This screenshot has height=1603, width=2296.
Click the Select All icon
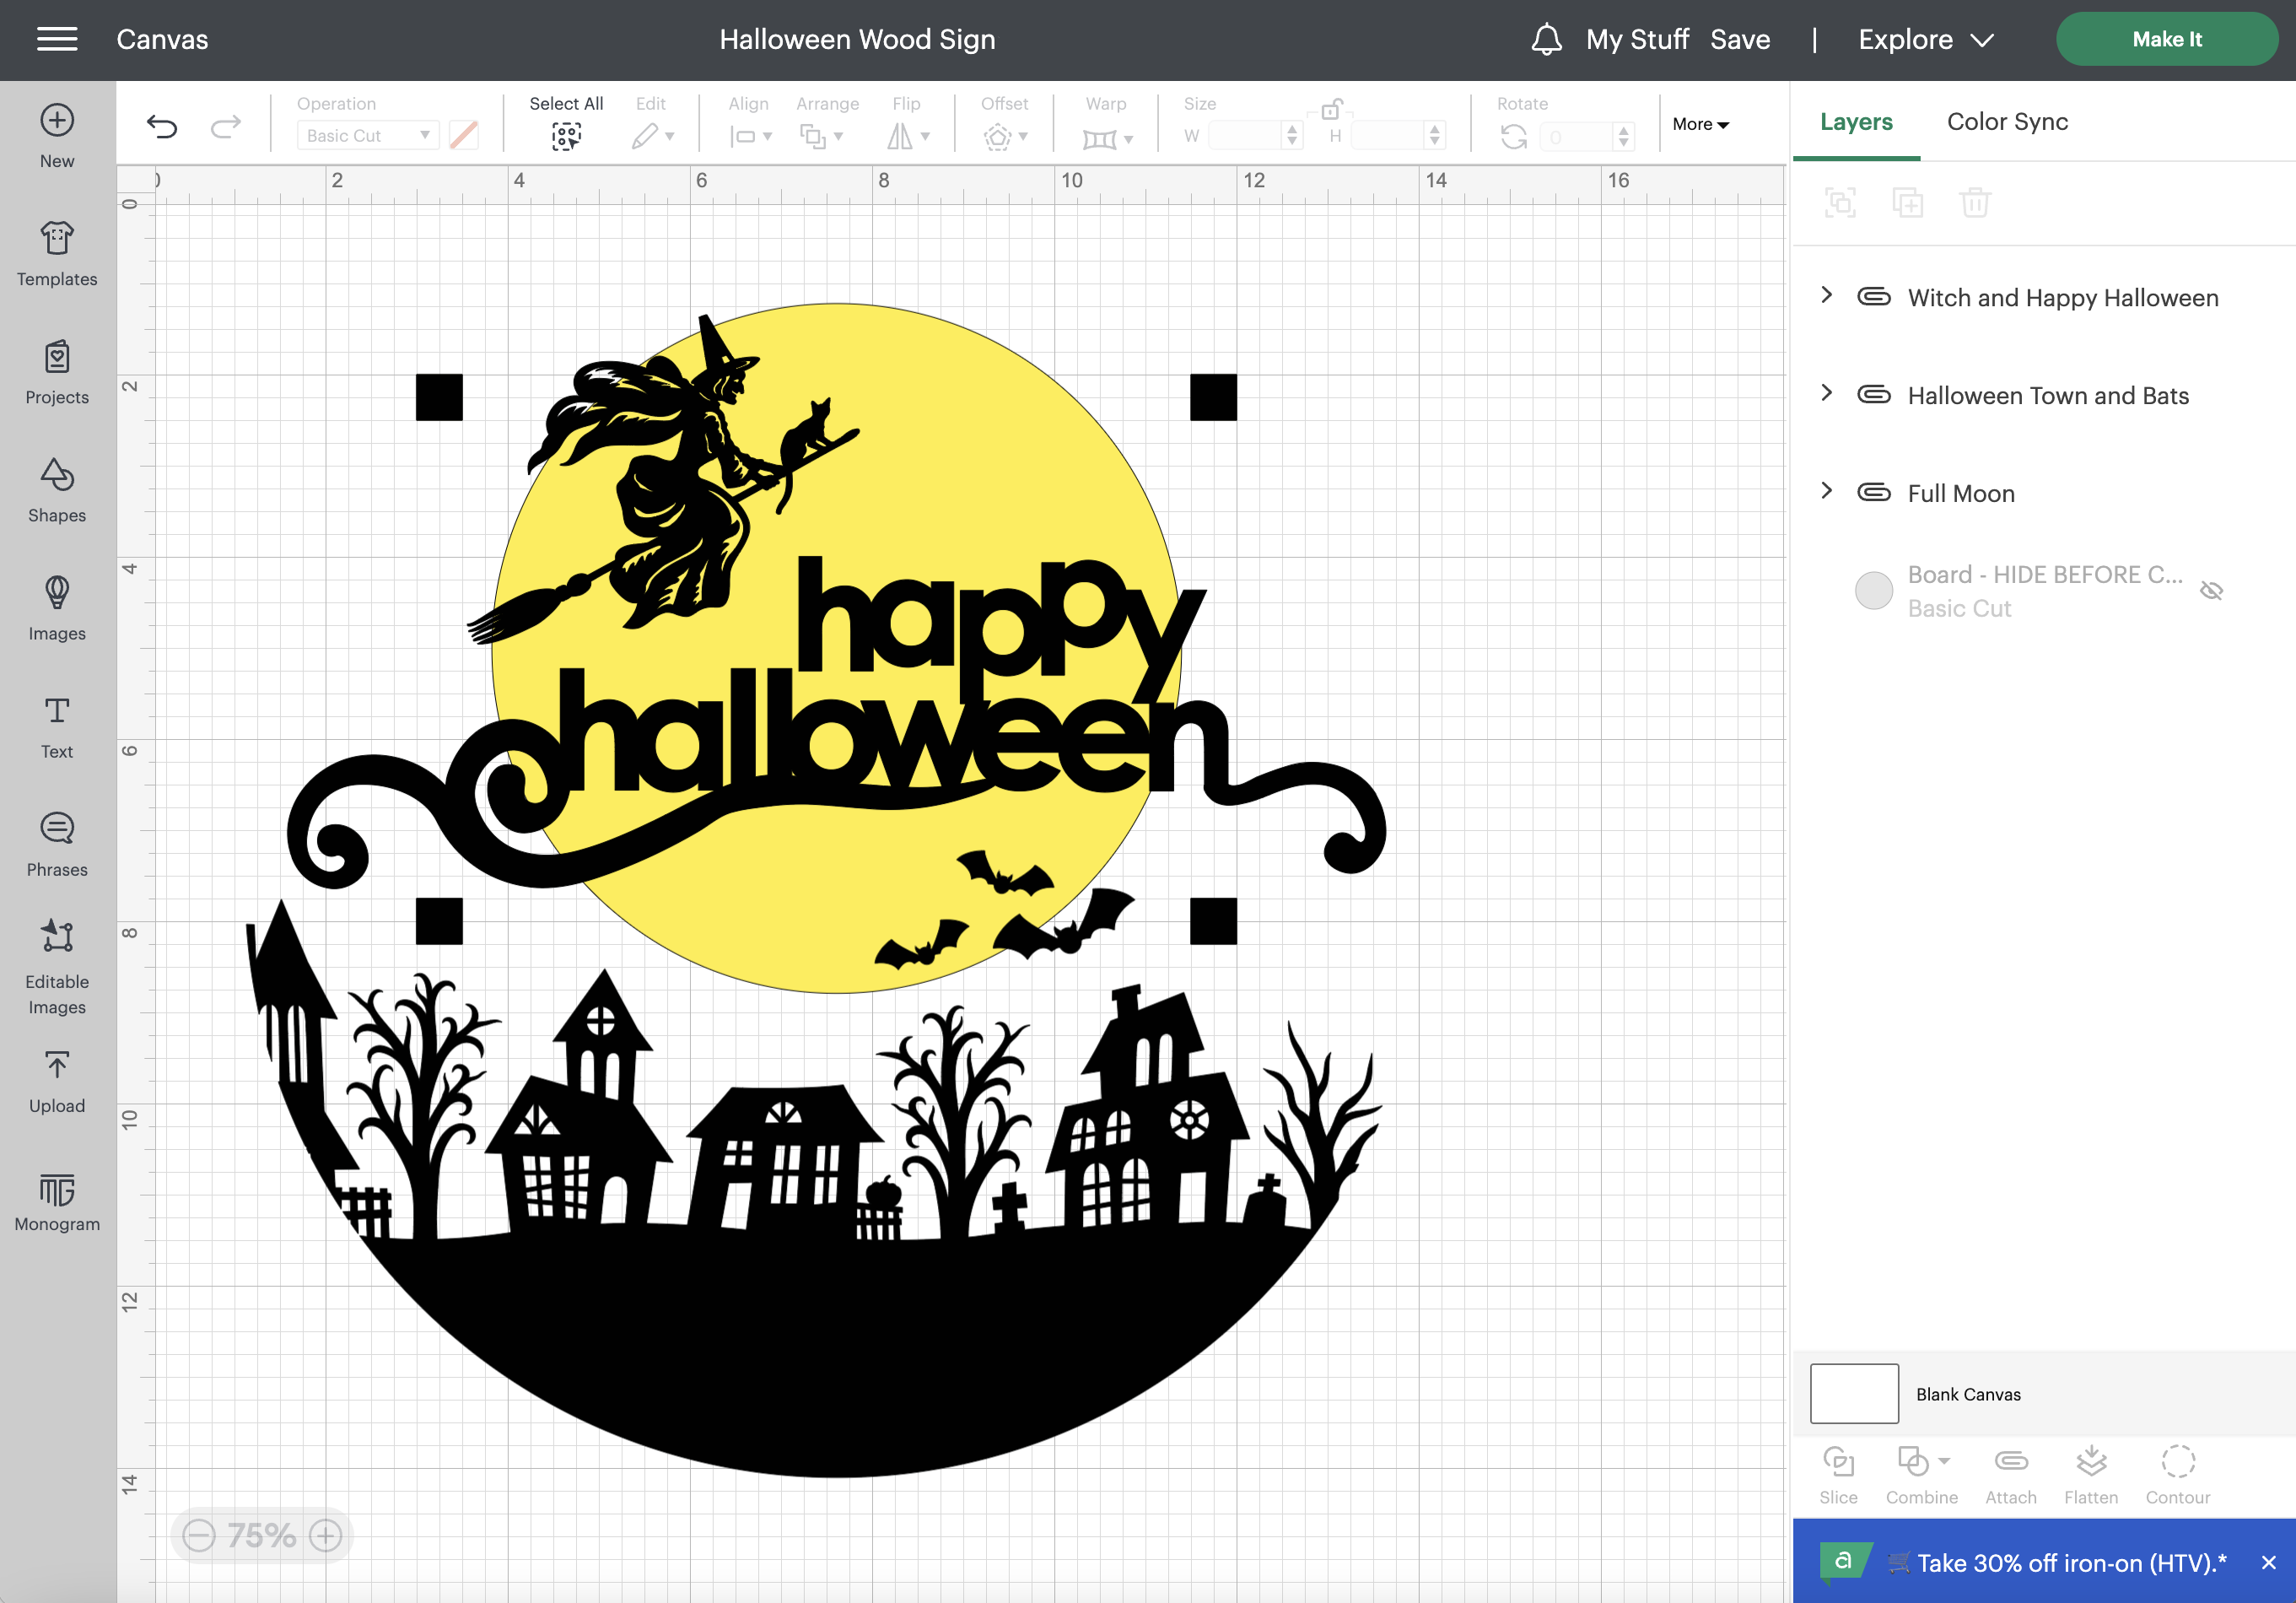tap(566, 136)
